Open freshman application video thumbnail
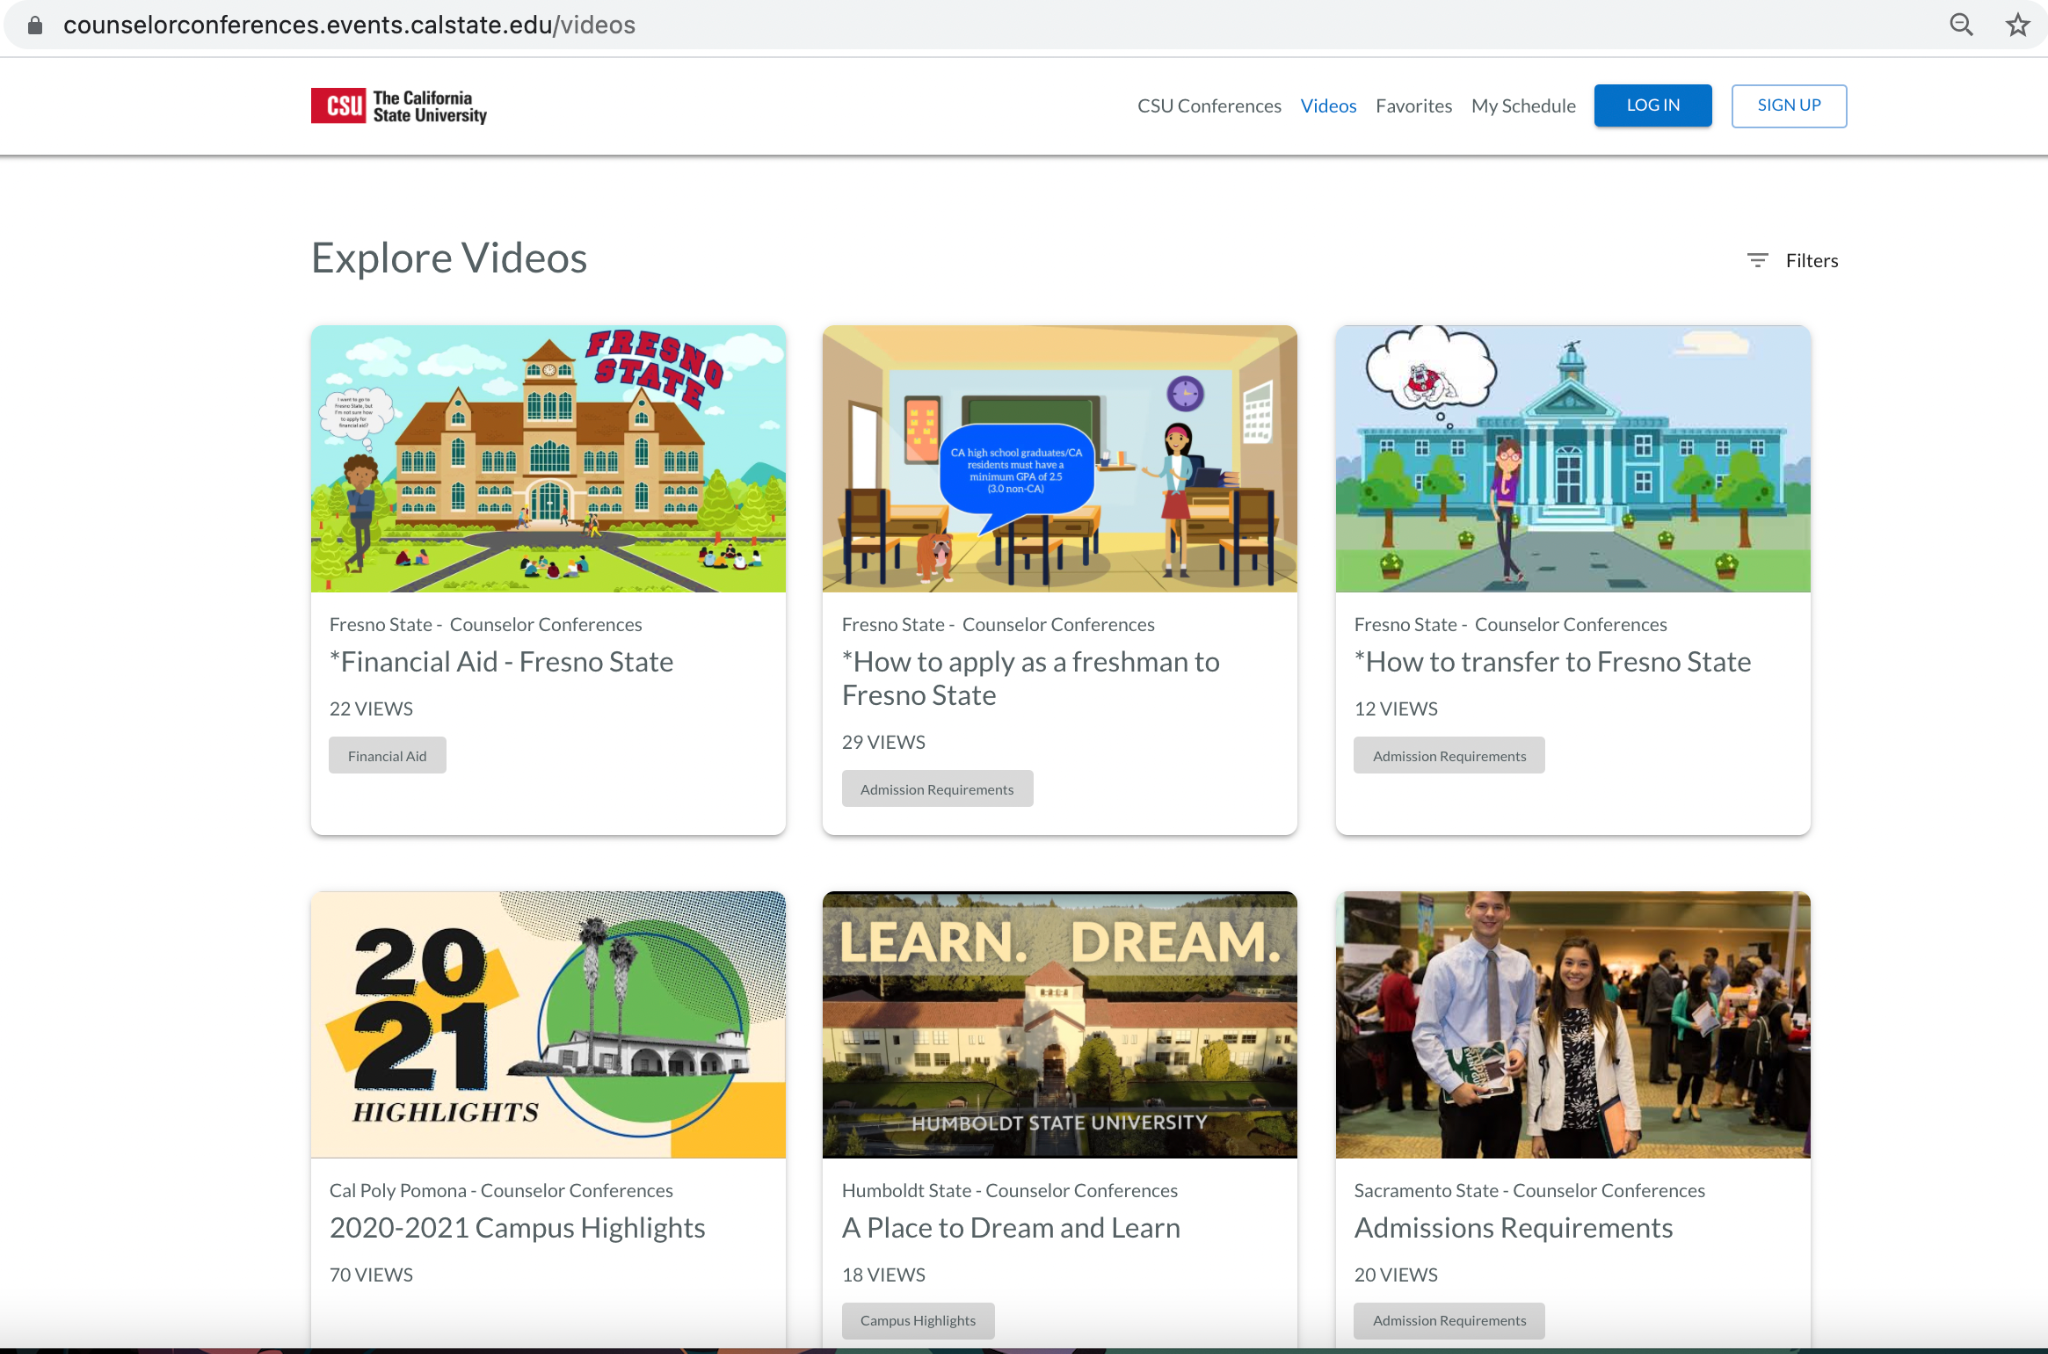The width and height of the screenshot is (2048, 1354). [1060, 459]
